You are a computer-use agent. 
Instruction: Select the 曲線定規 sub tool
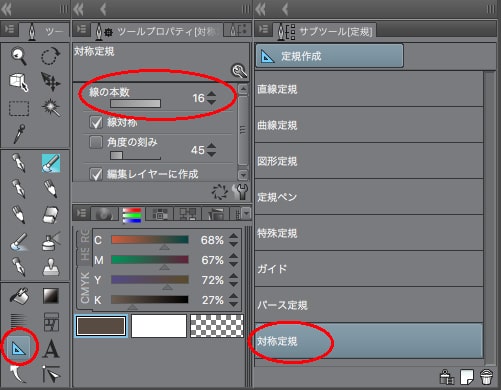369,125
